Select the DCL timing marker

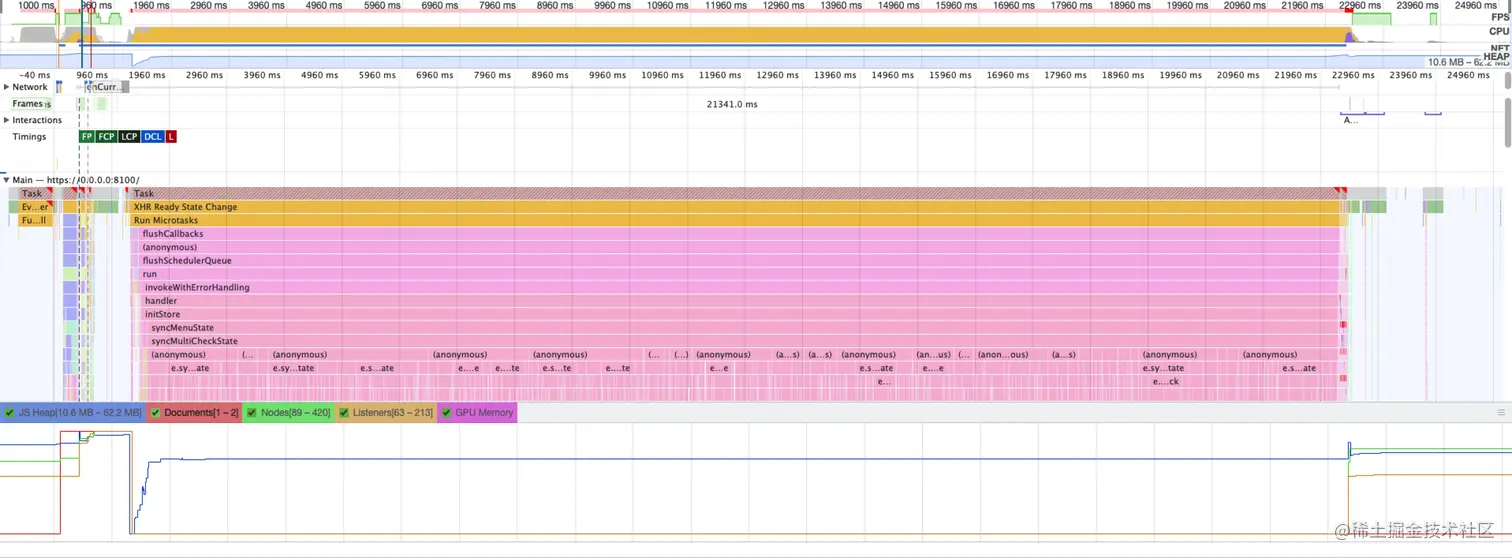[153, 137]
